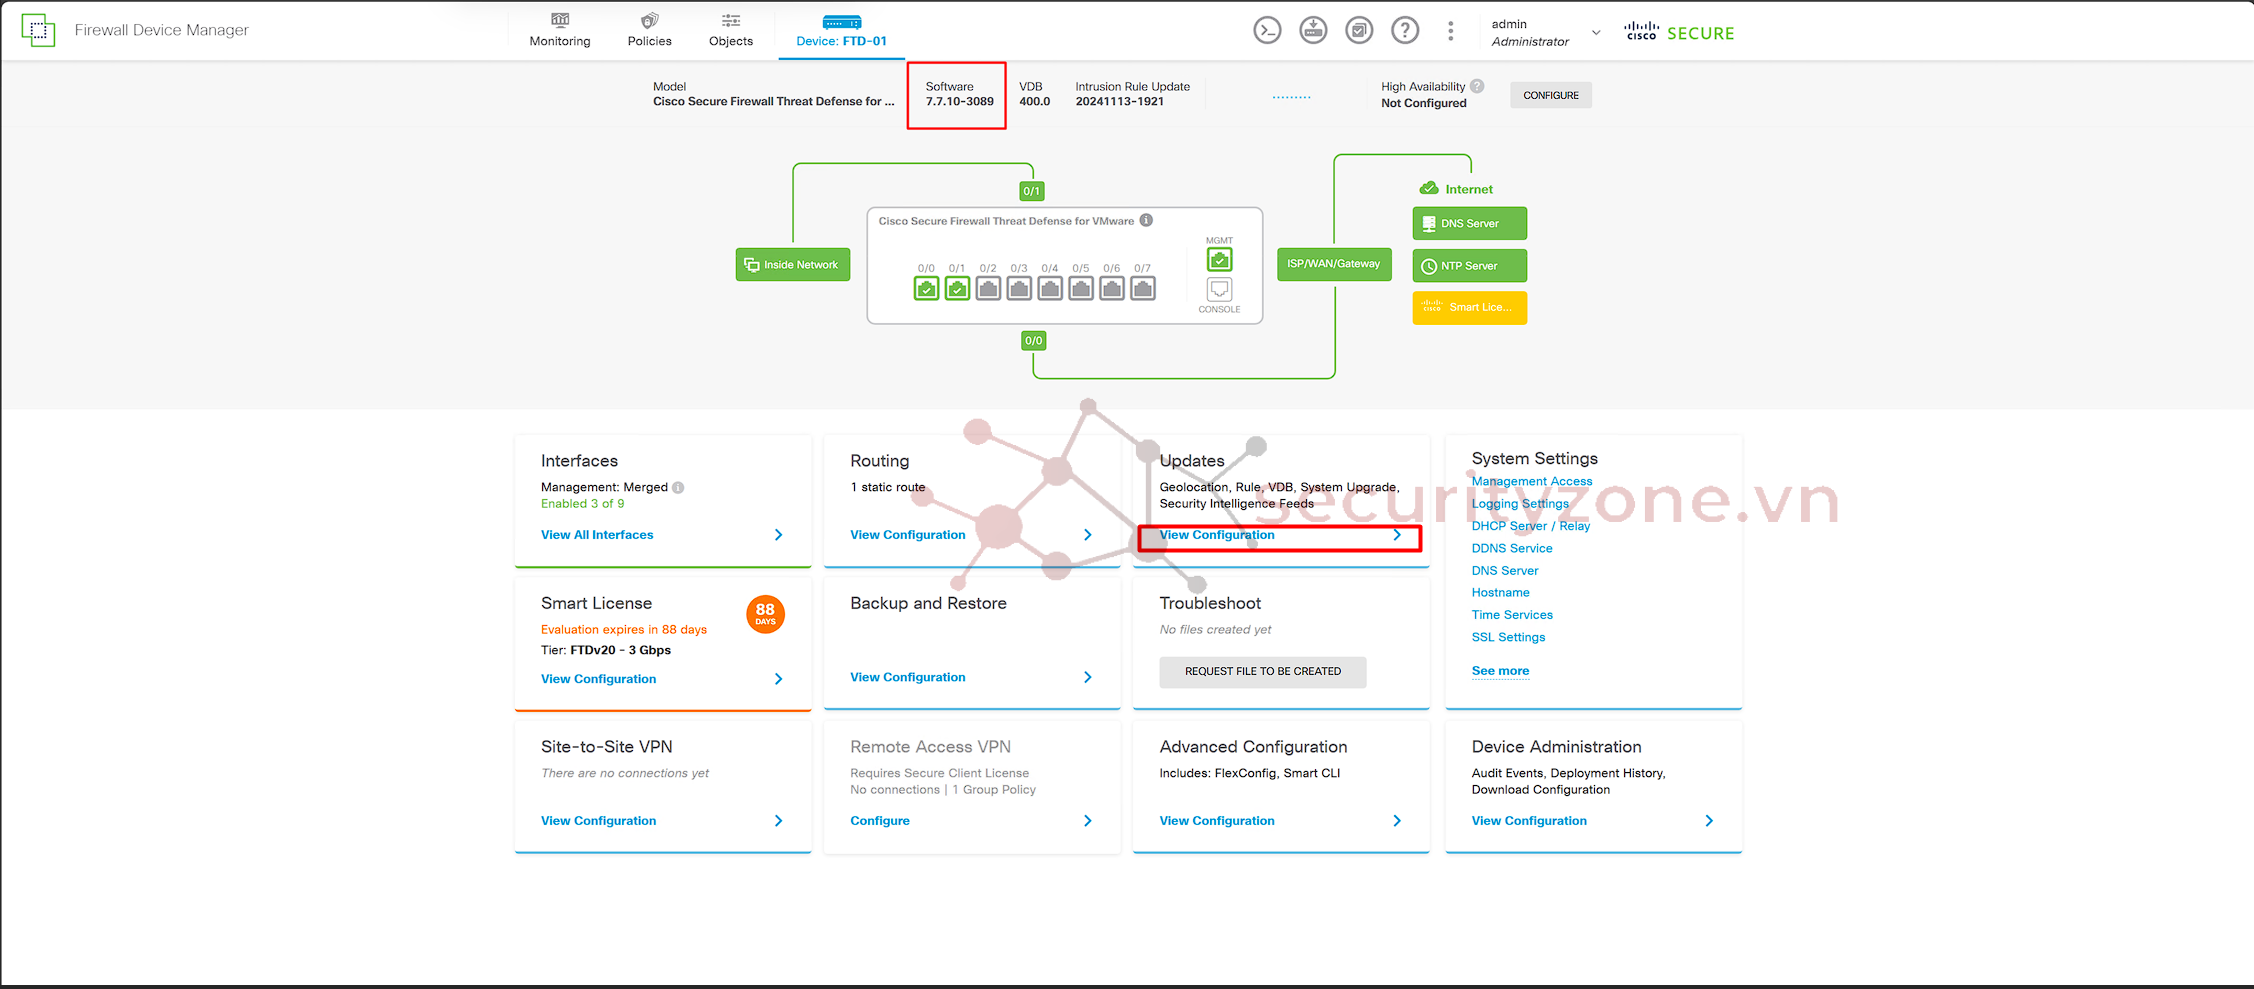Image resolution: width=2254 pixels, height=989 pixels.
Task: Click info icon beside Management: Merged
Action: [x=678, y=488]
